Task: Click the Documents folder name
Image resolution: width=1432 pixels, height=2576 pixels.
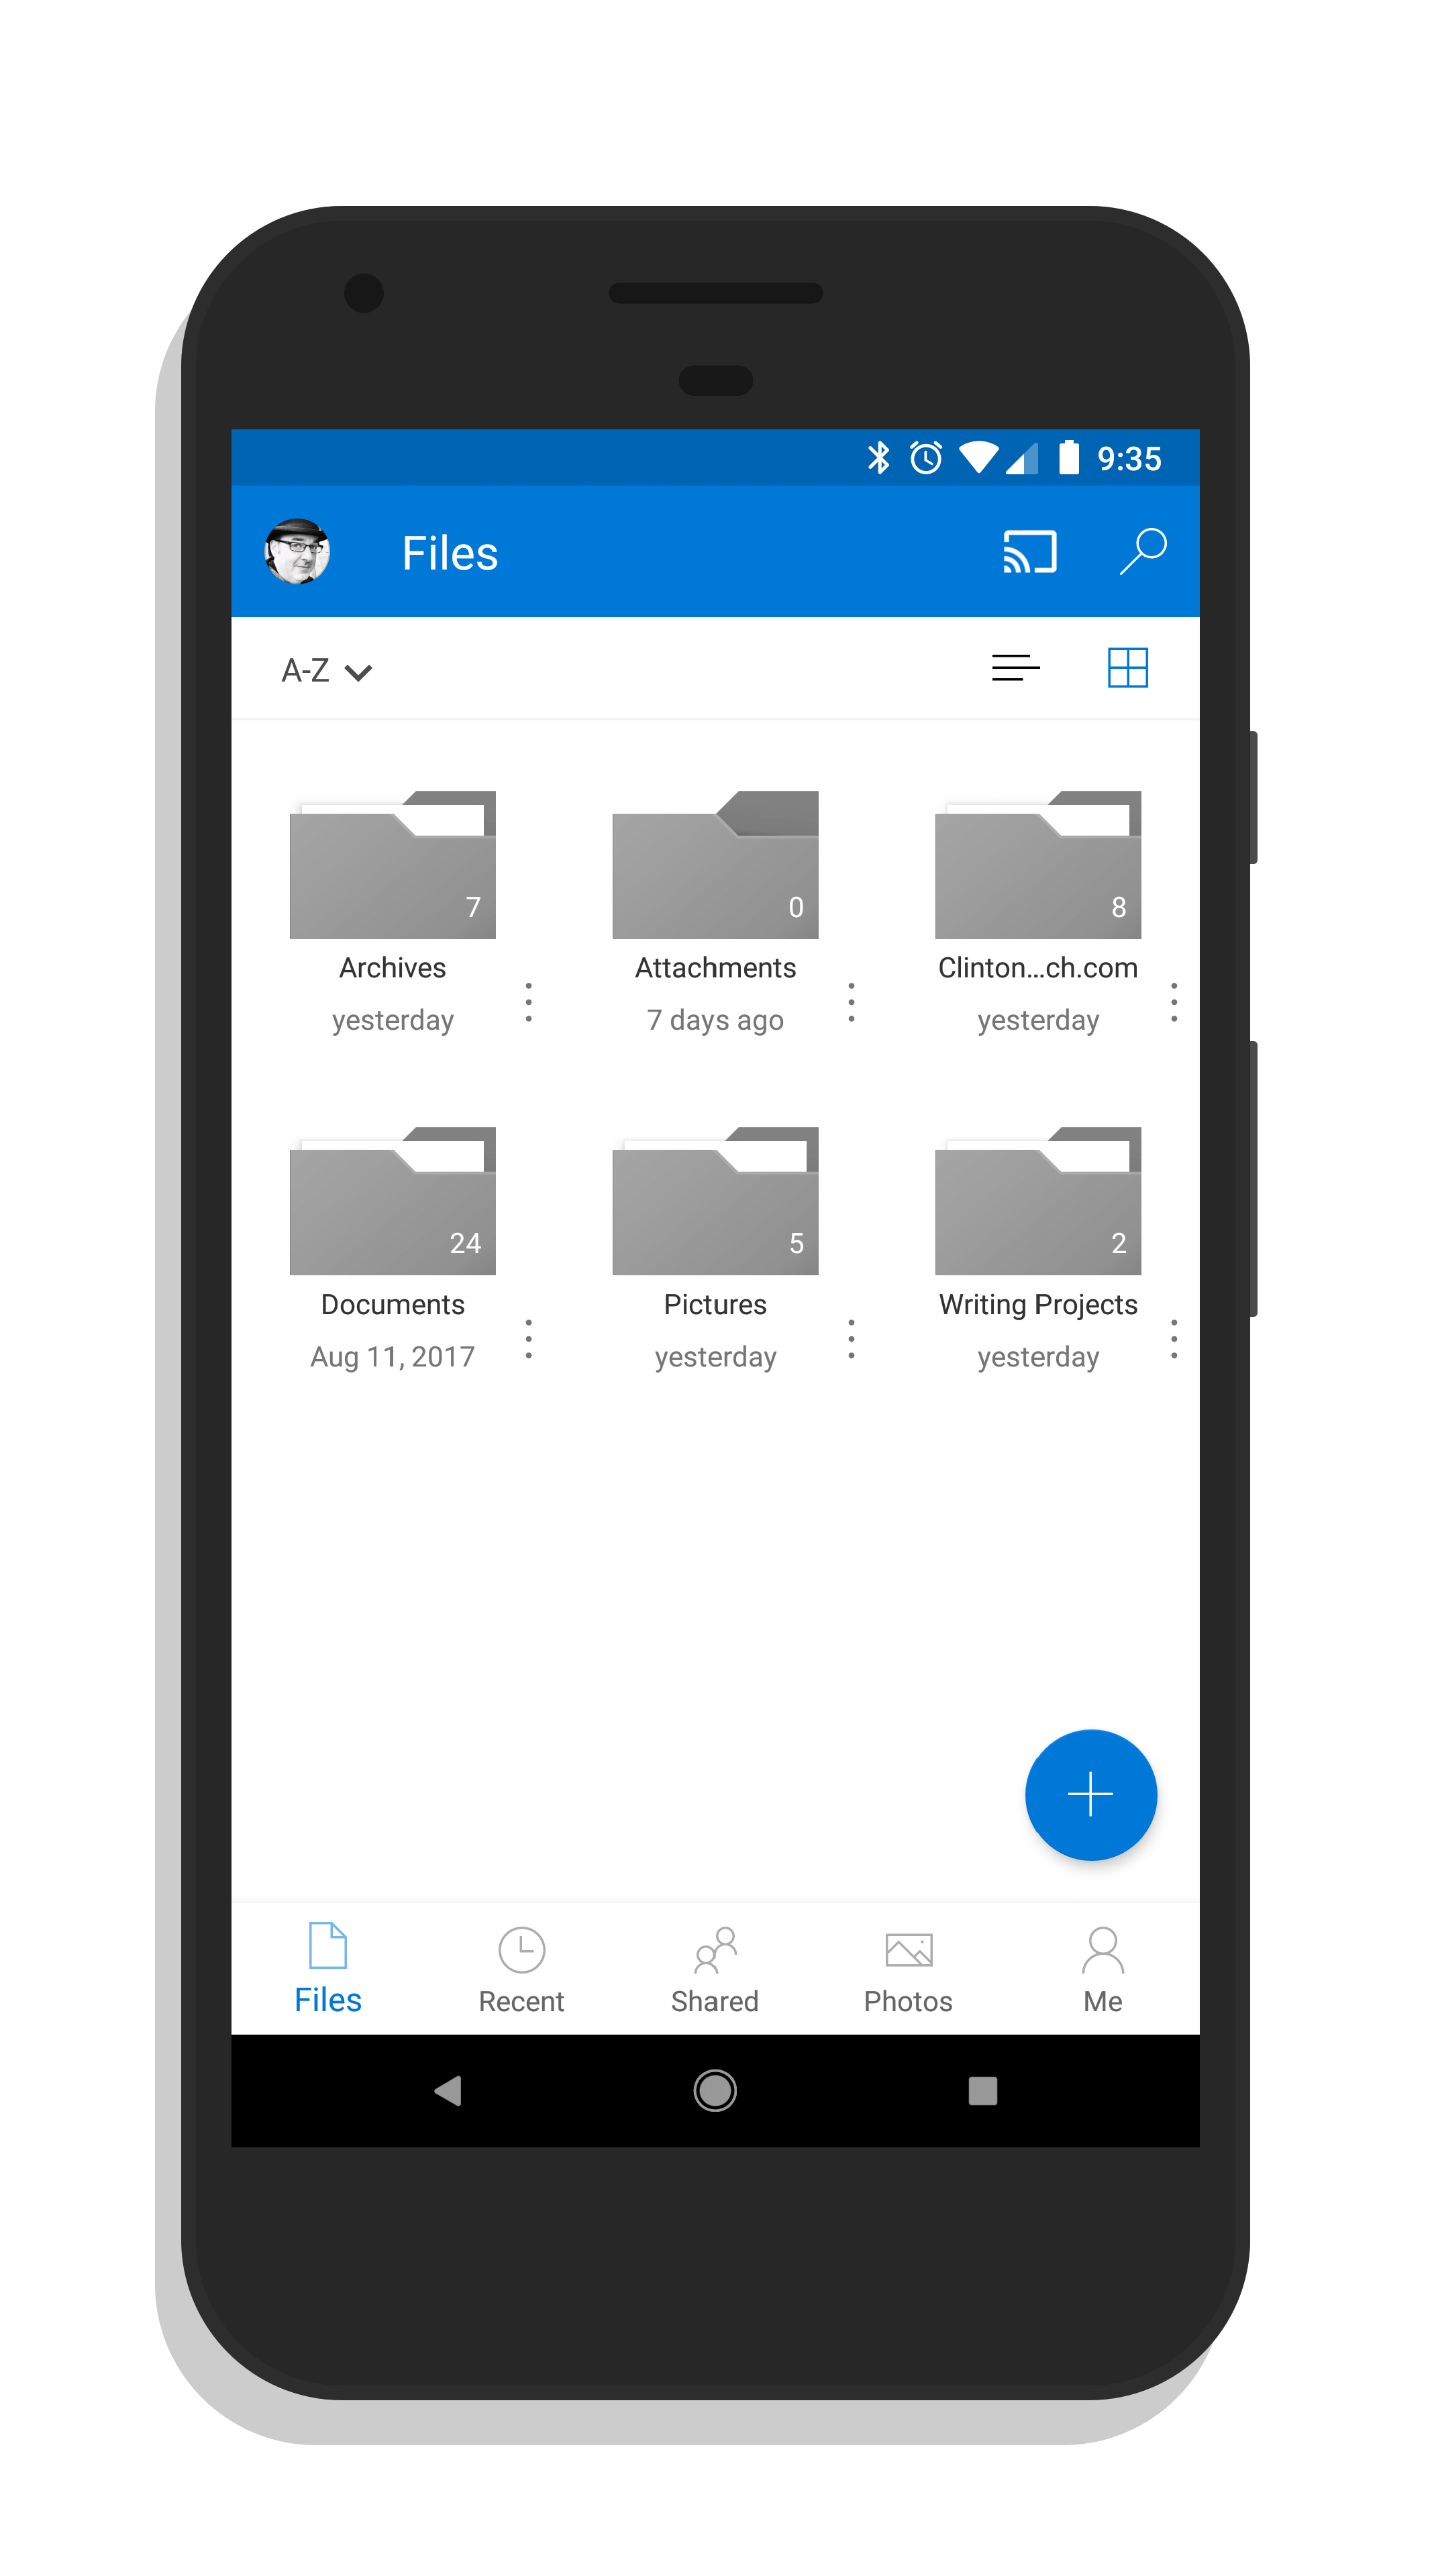Action: tap(392, 1304)
